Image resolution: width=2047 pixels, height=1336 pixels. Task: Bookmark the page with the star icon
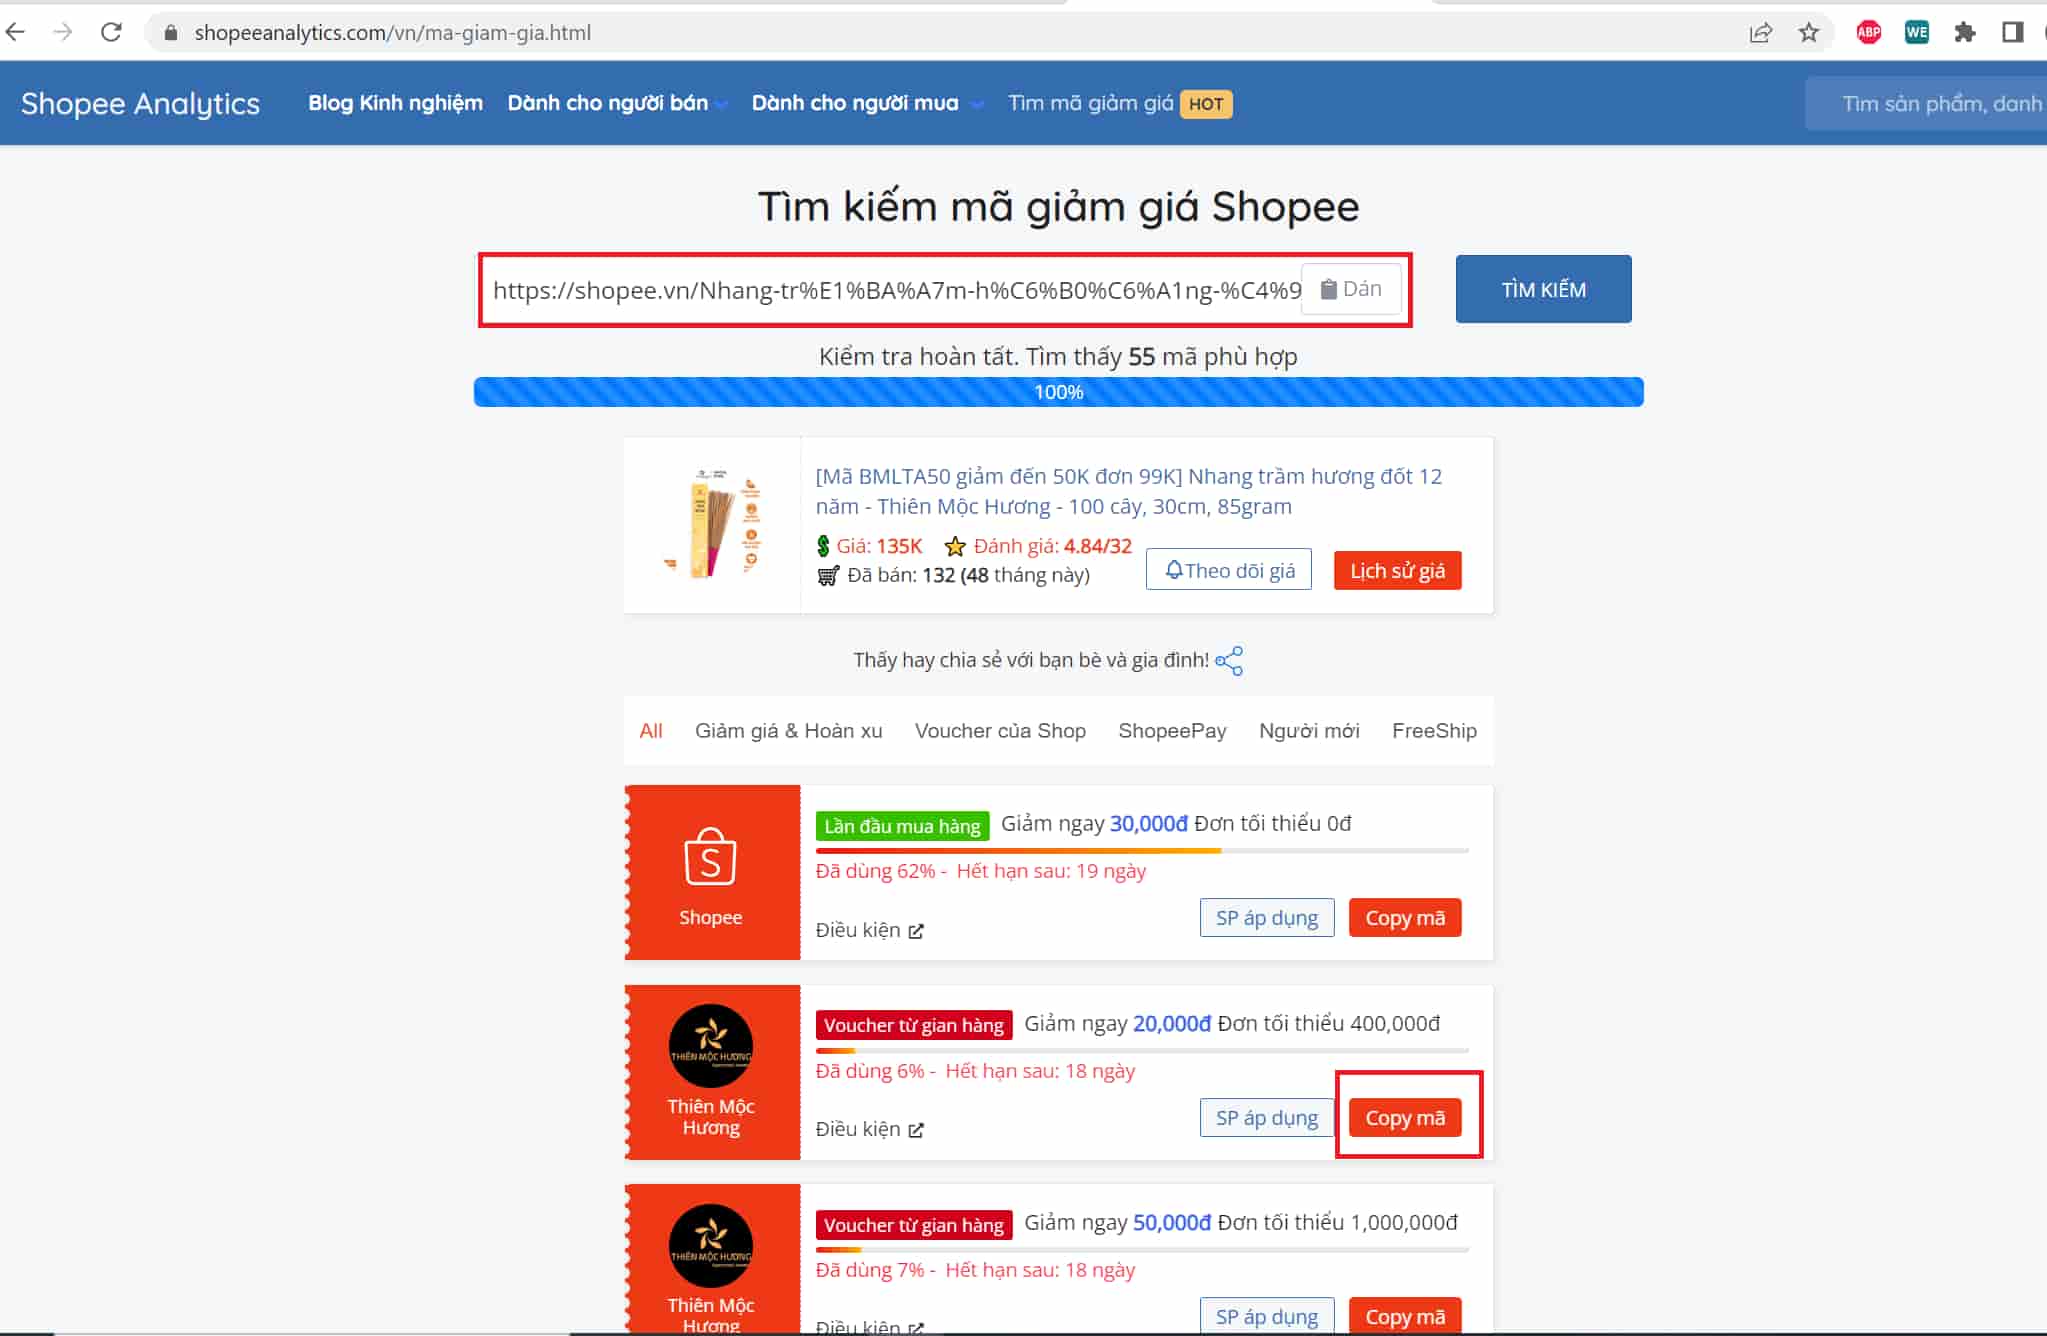pyautogui.click(x=1809, y=32)
